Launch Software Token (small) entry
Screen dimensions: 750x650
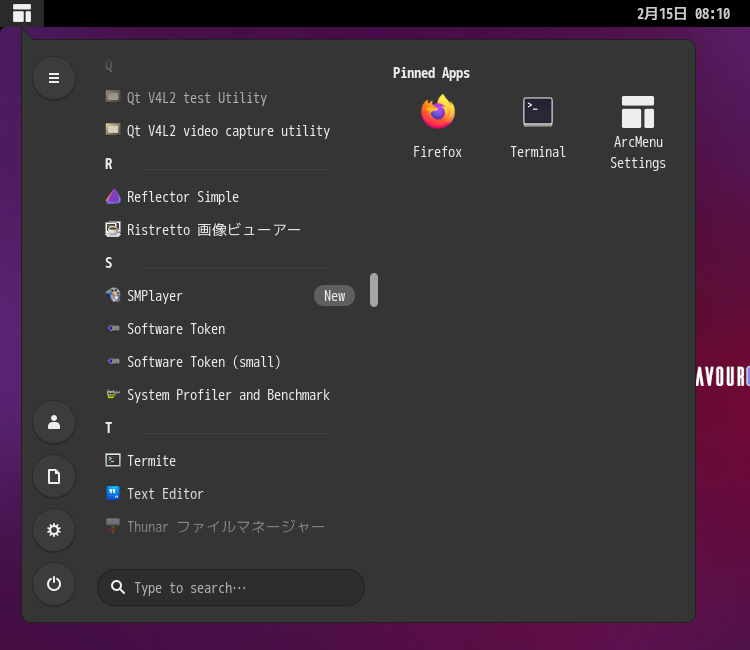click(230, 362)
